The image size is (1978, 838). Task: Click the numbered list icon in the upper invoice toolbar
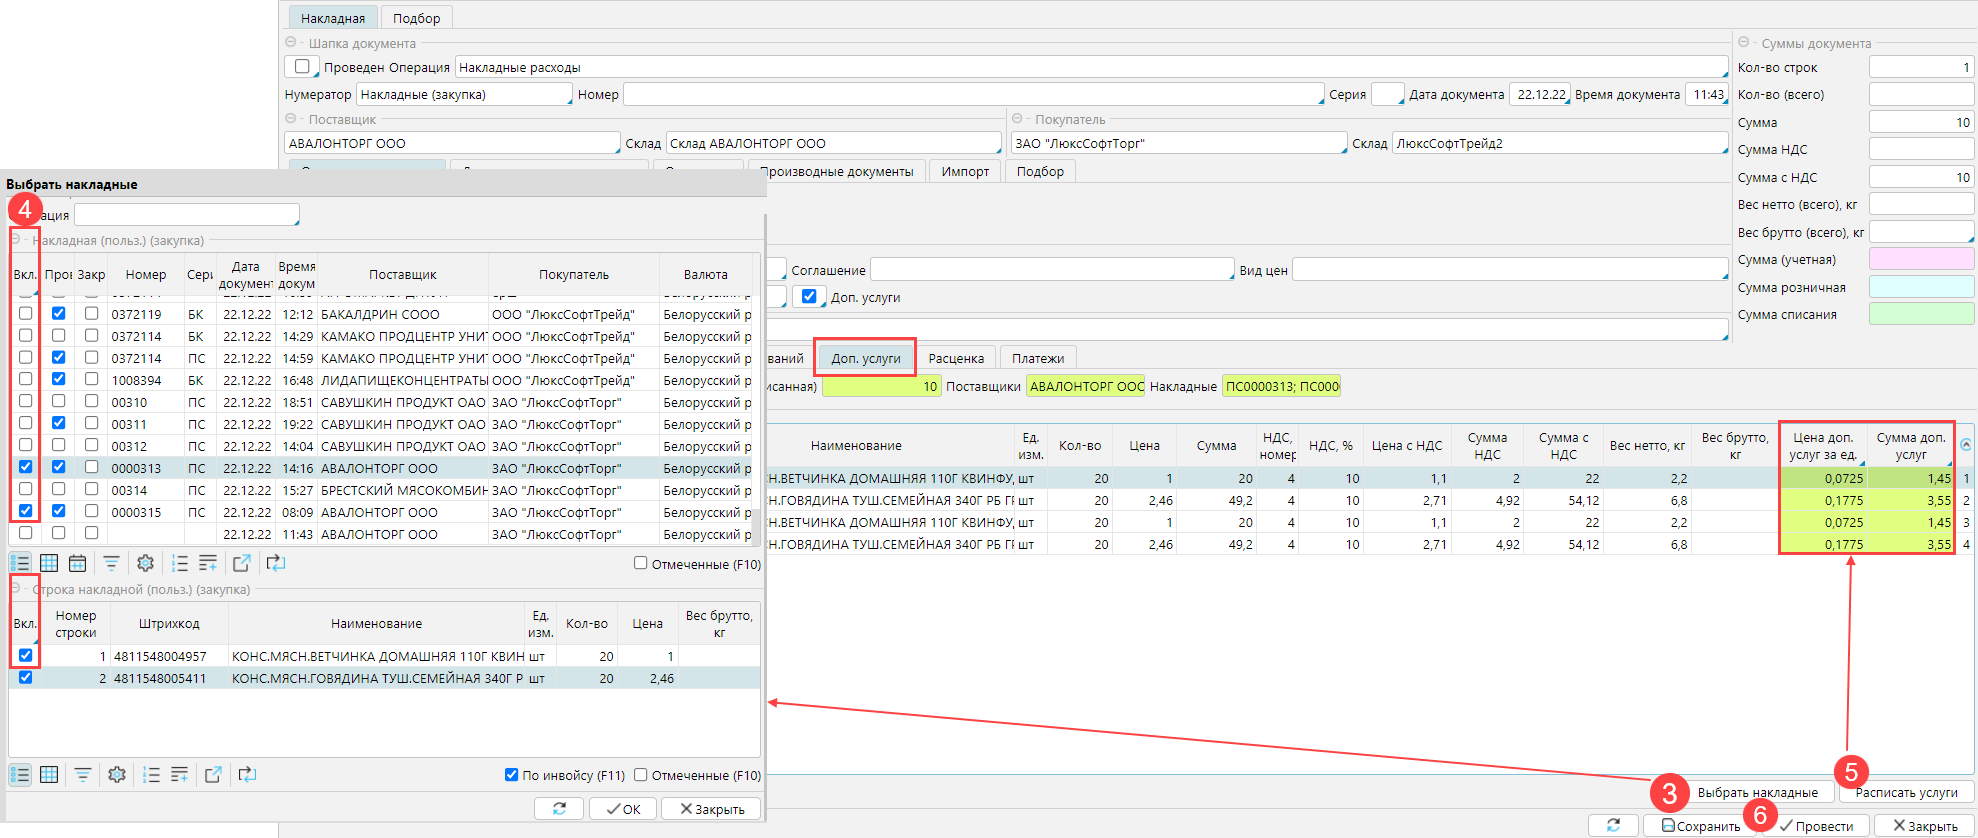point(180,563)
